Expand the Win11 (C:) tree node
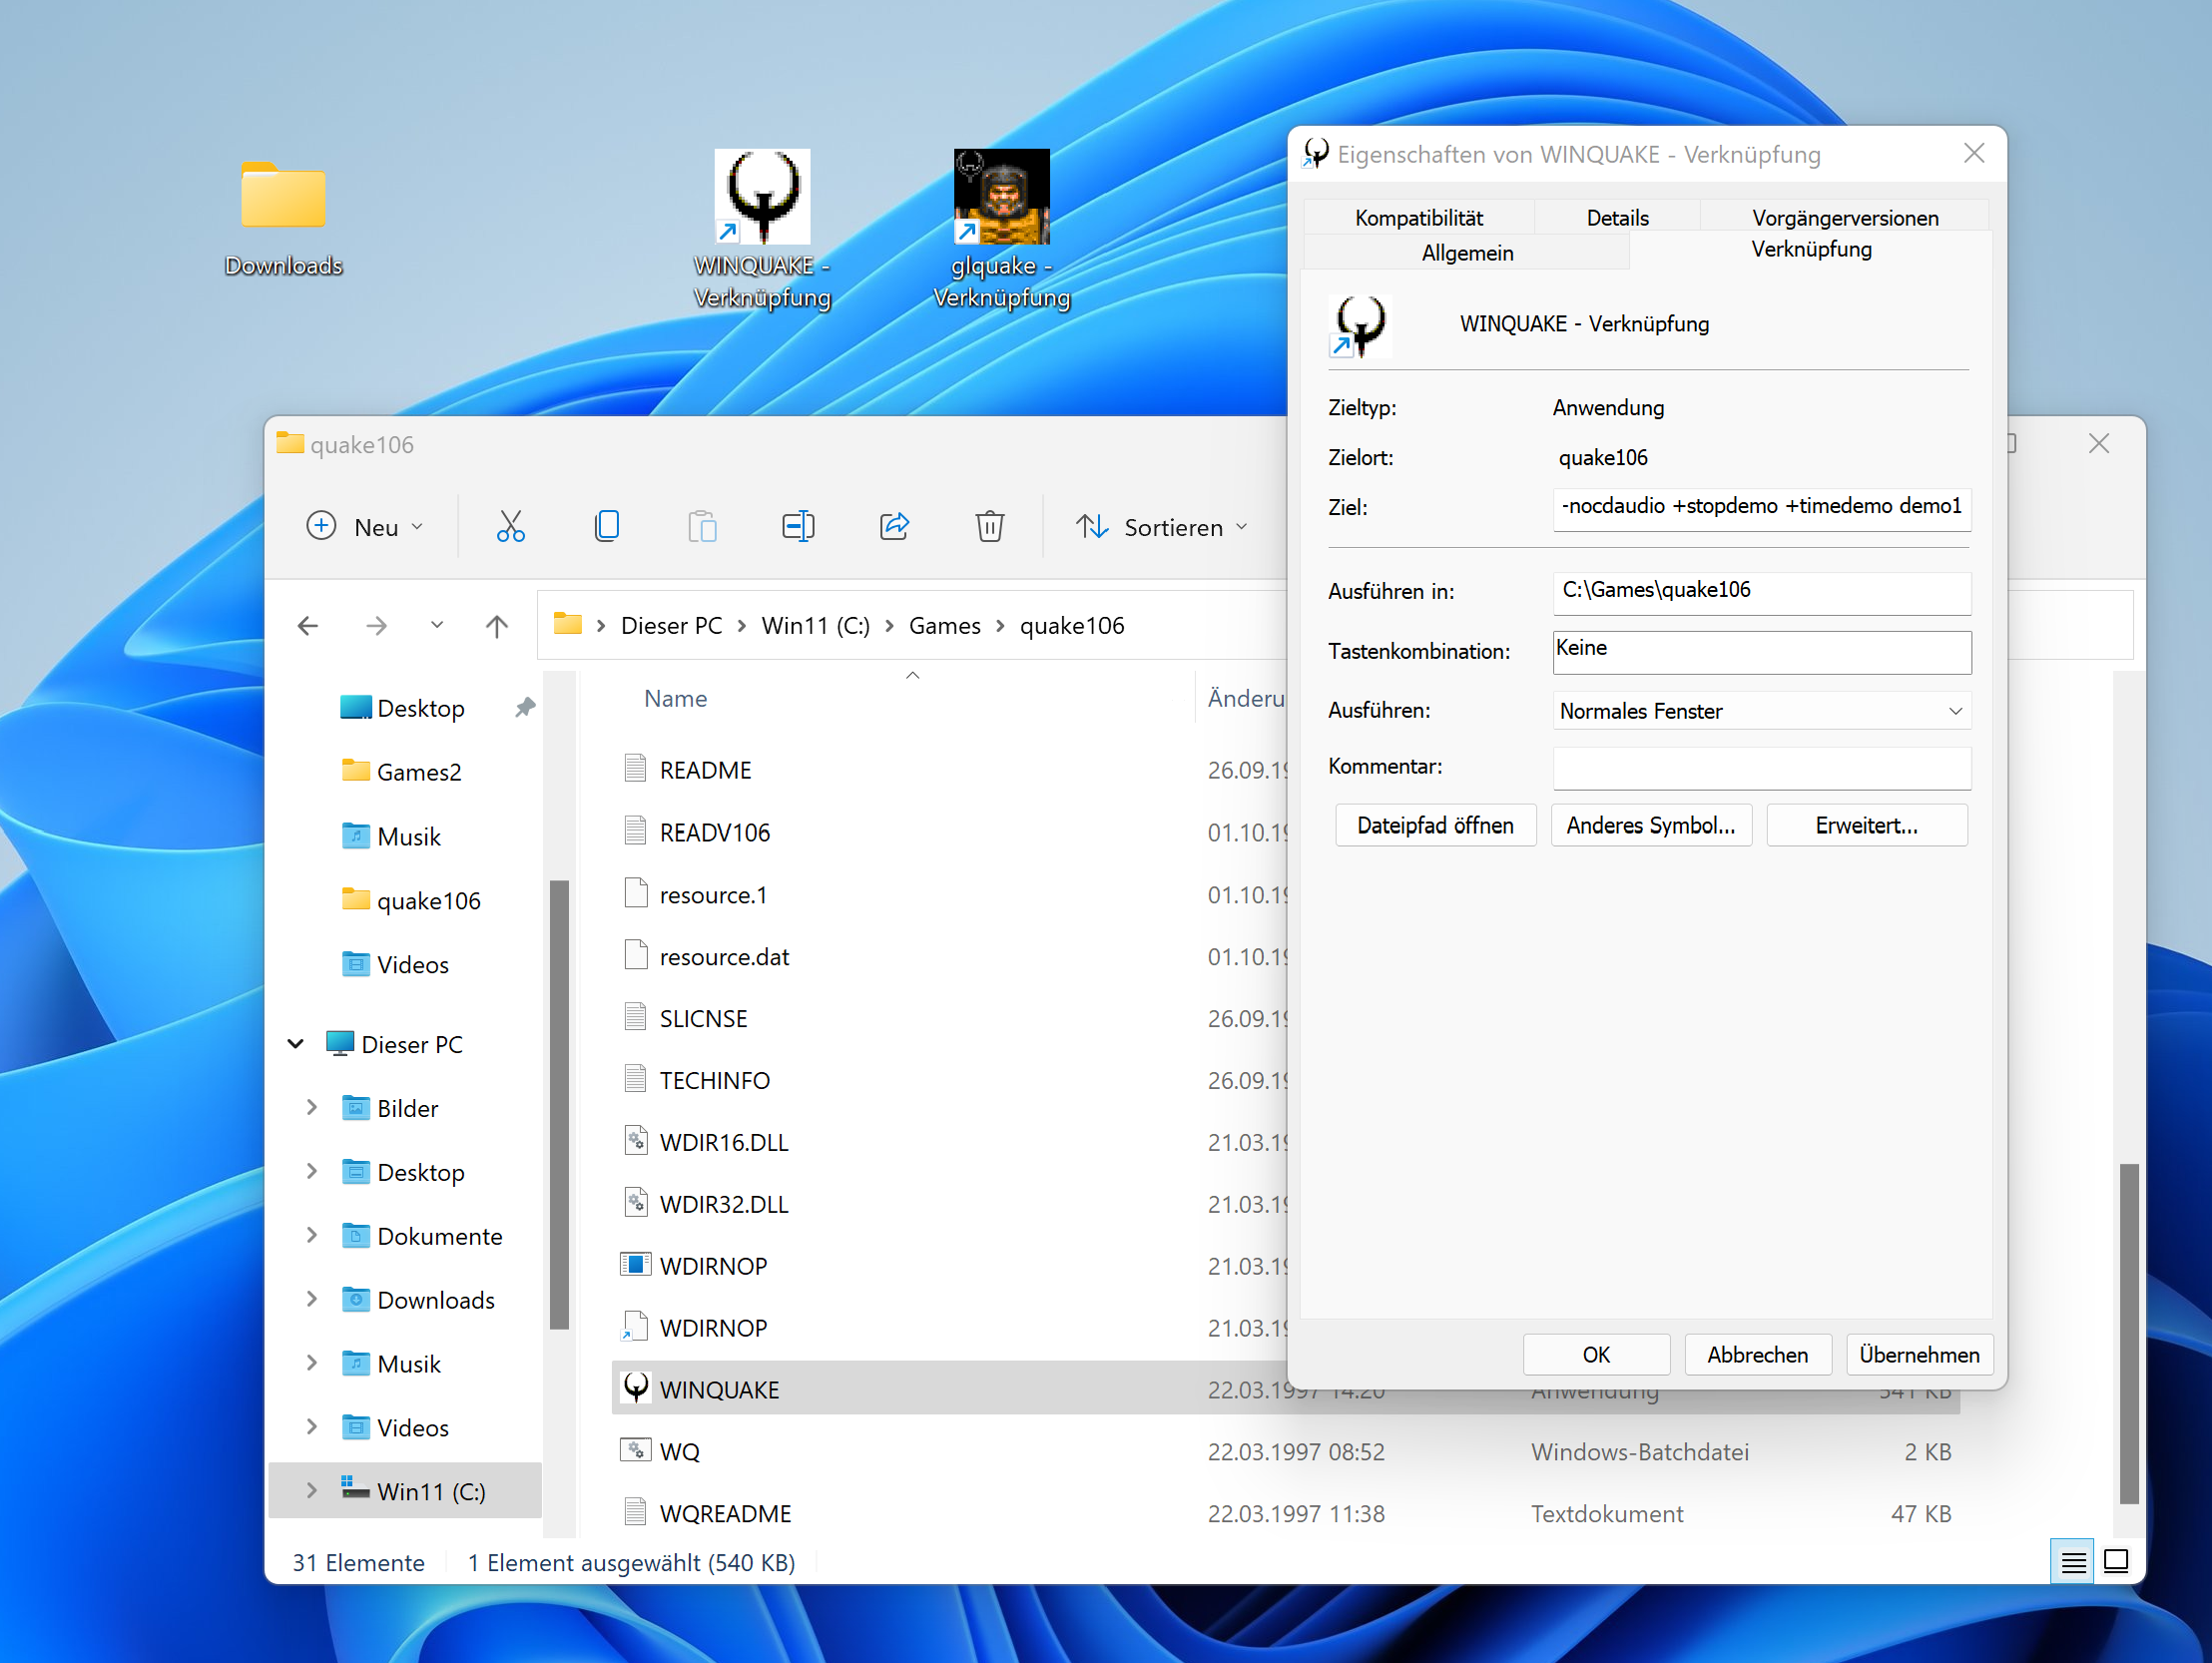The image size is (2212, 1663). click(x=312, y=1491)
